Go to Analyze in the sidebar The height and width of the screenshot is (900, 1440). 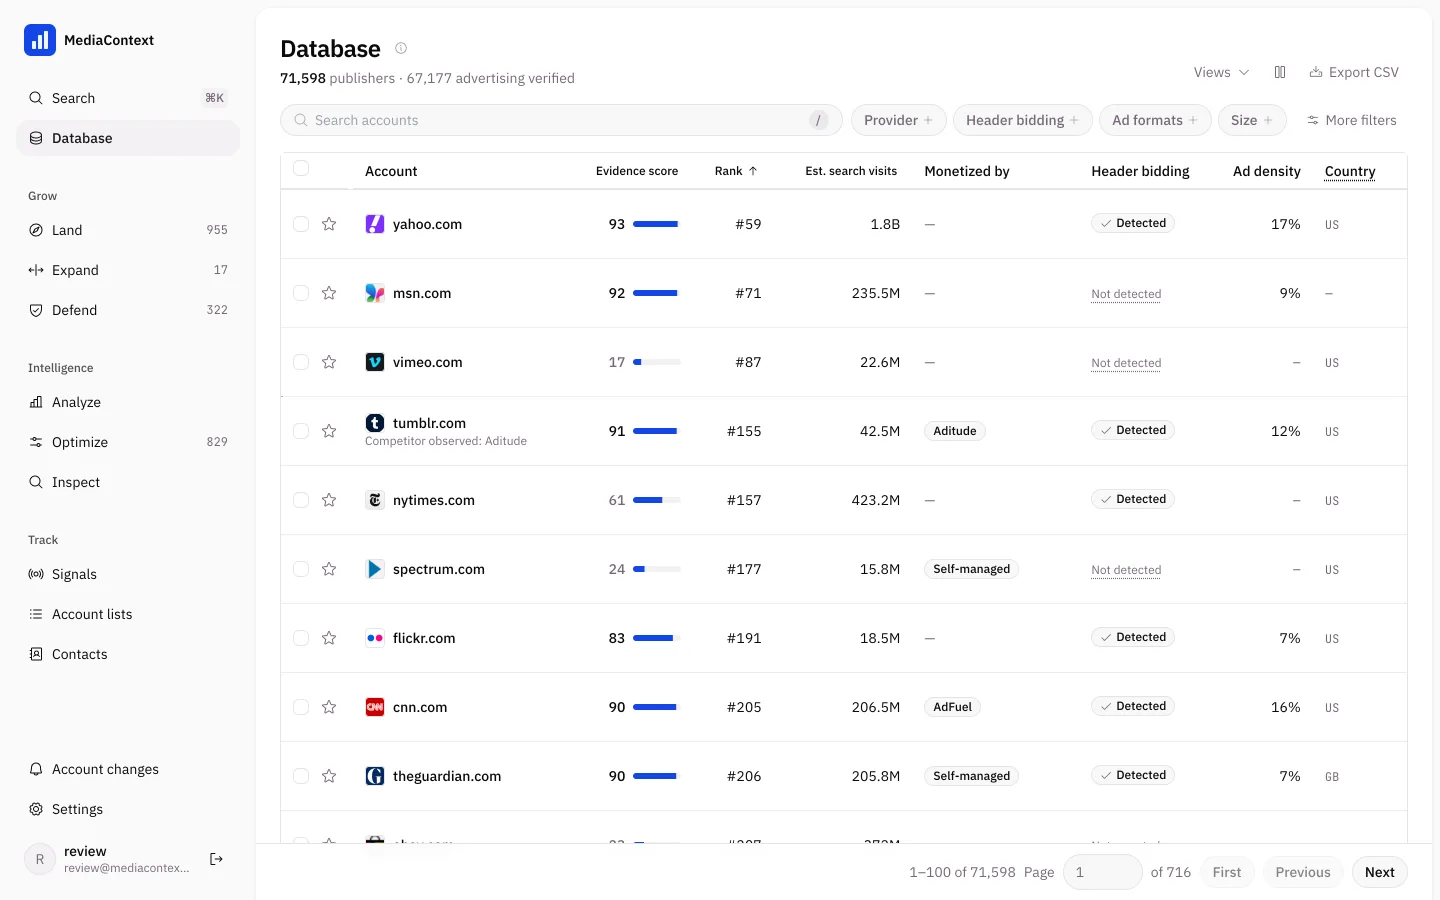coord(128,402)
